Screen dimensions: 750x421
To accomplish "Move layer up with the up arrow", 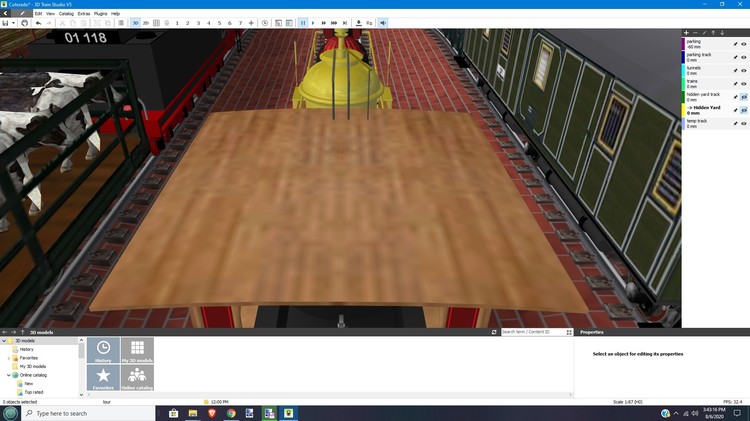I will [713, 33].
